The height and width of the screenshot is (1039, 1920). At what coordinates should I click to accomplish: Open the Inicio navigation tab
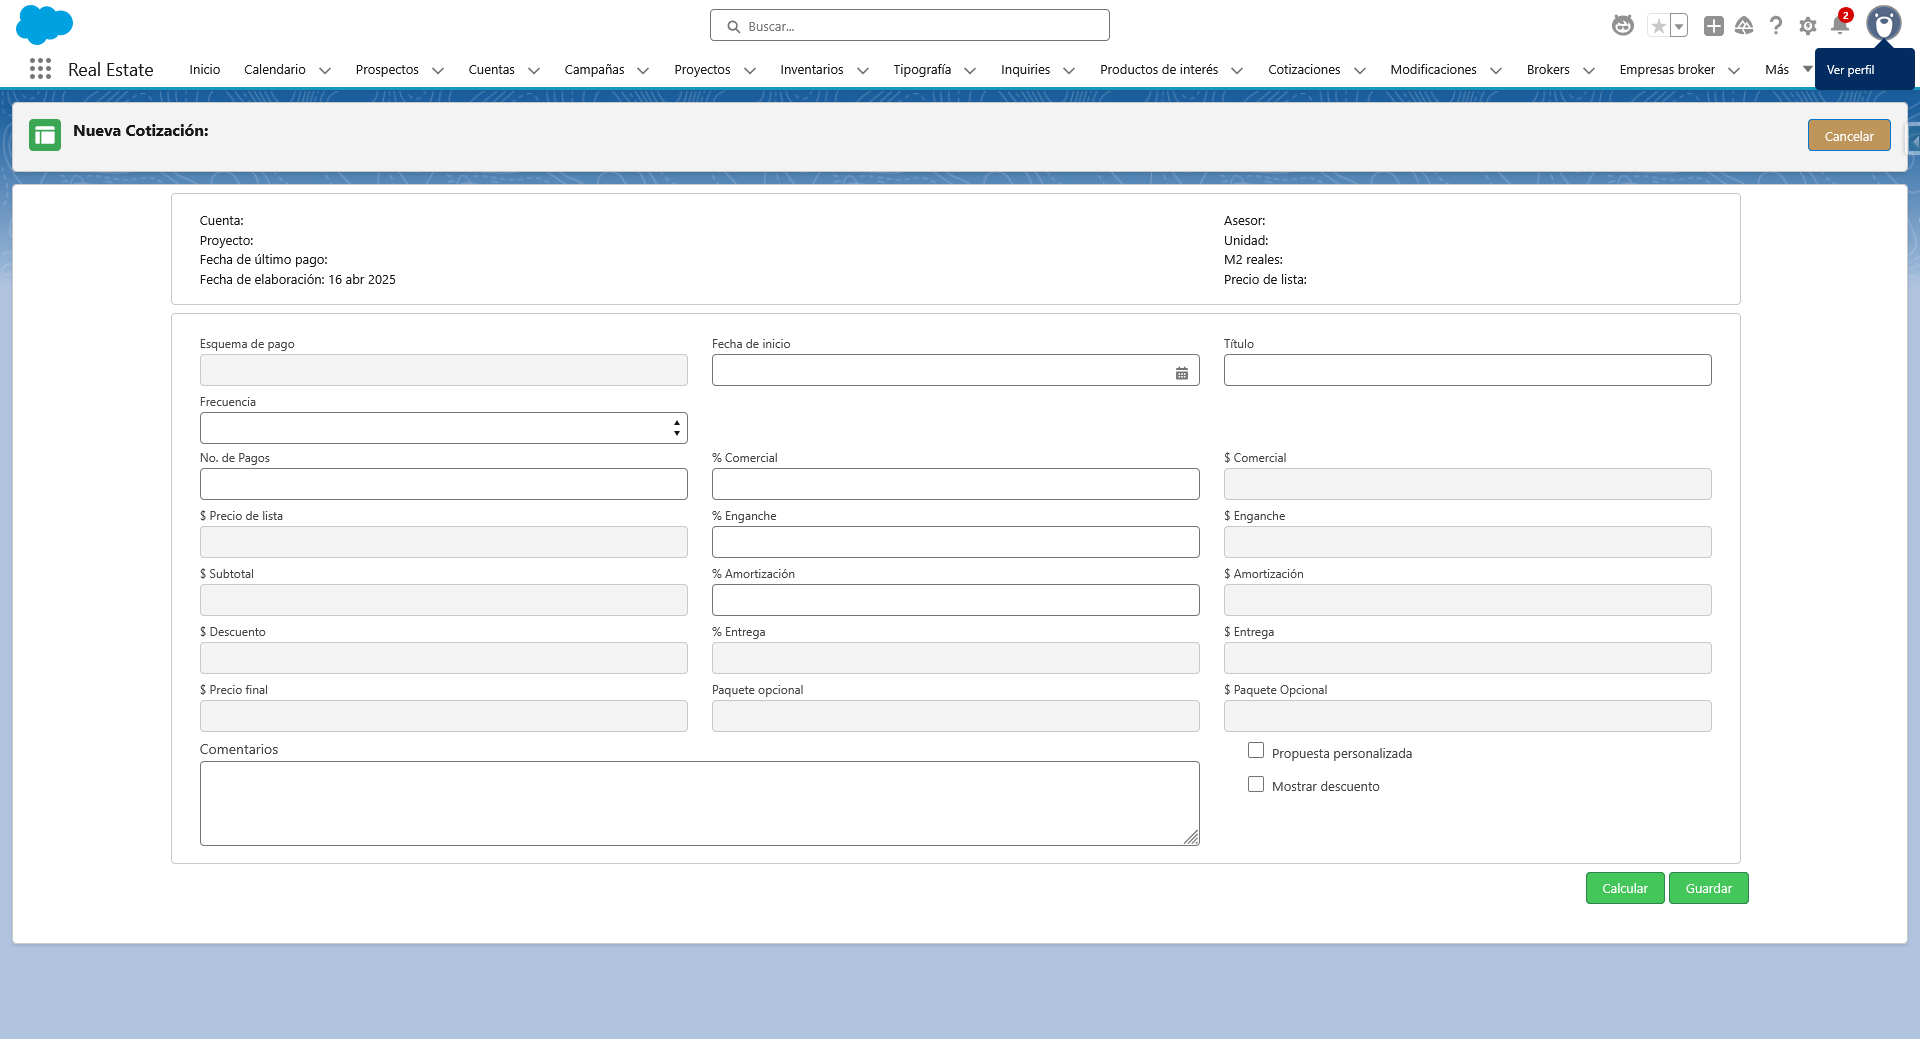coord(204,69)
